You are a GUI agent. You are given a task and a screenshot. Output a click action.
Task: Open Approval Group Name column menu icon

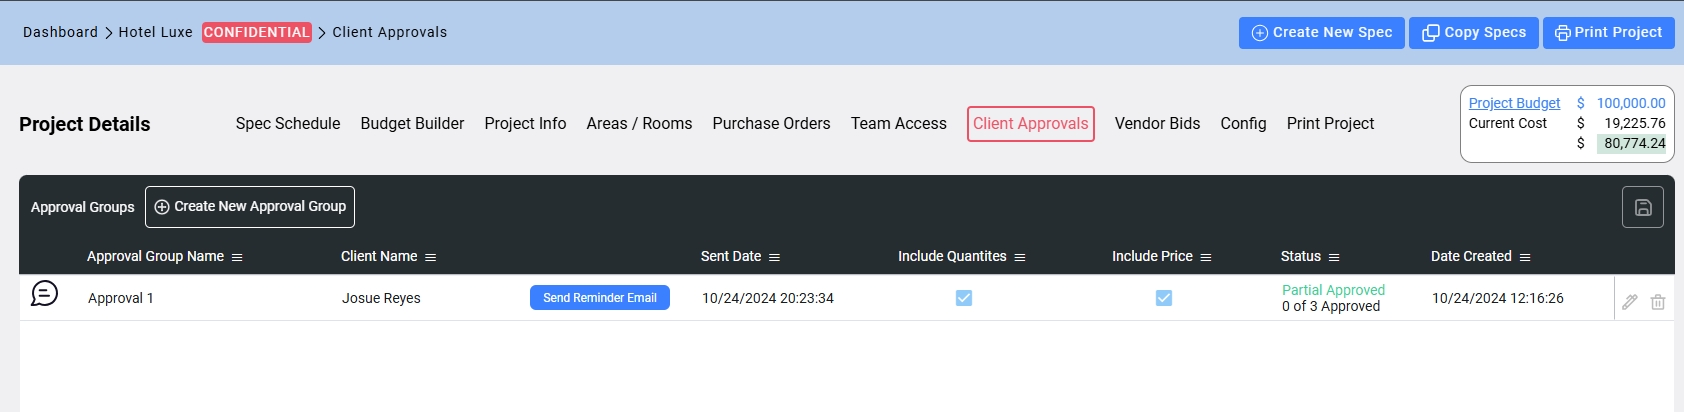pos(237,257)
